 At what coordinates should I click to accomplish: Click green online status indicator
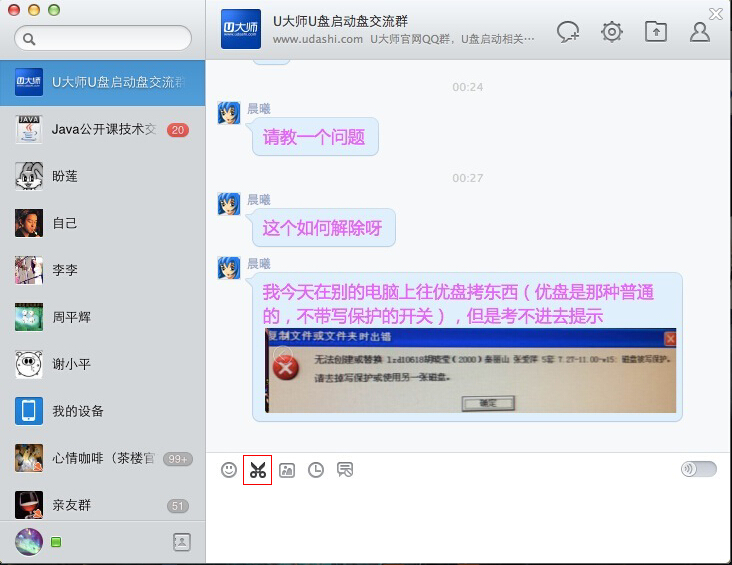tap(56, 542)
